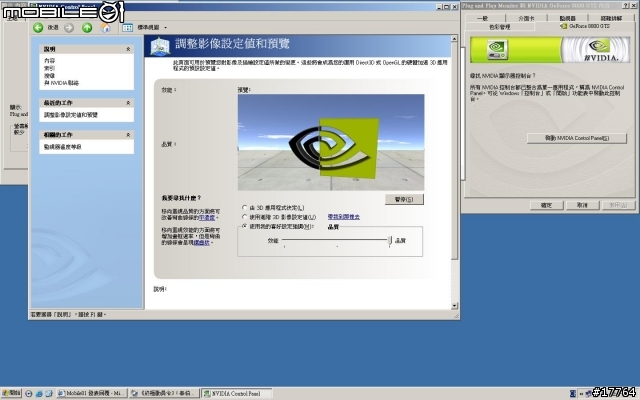Collapse the 最近的工作 sidebar panel

128,103
